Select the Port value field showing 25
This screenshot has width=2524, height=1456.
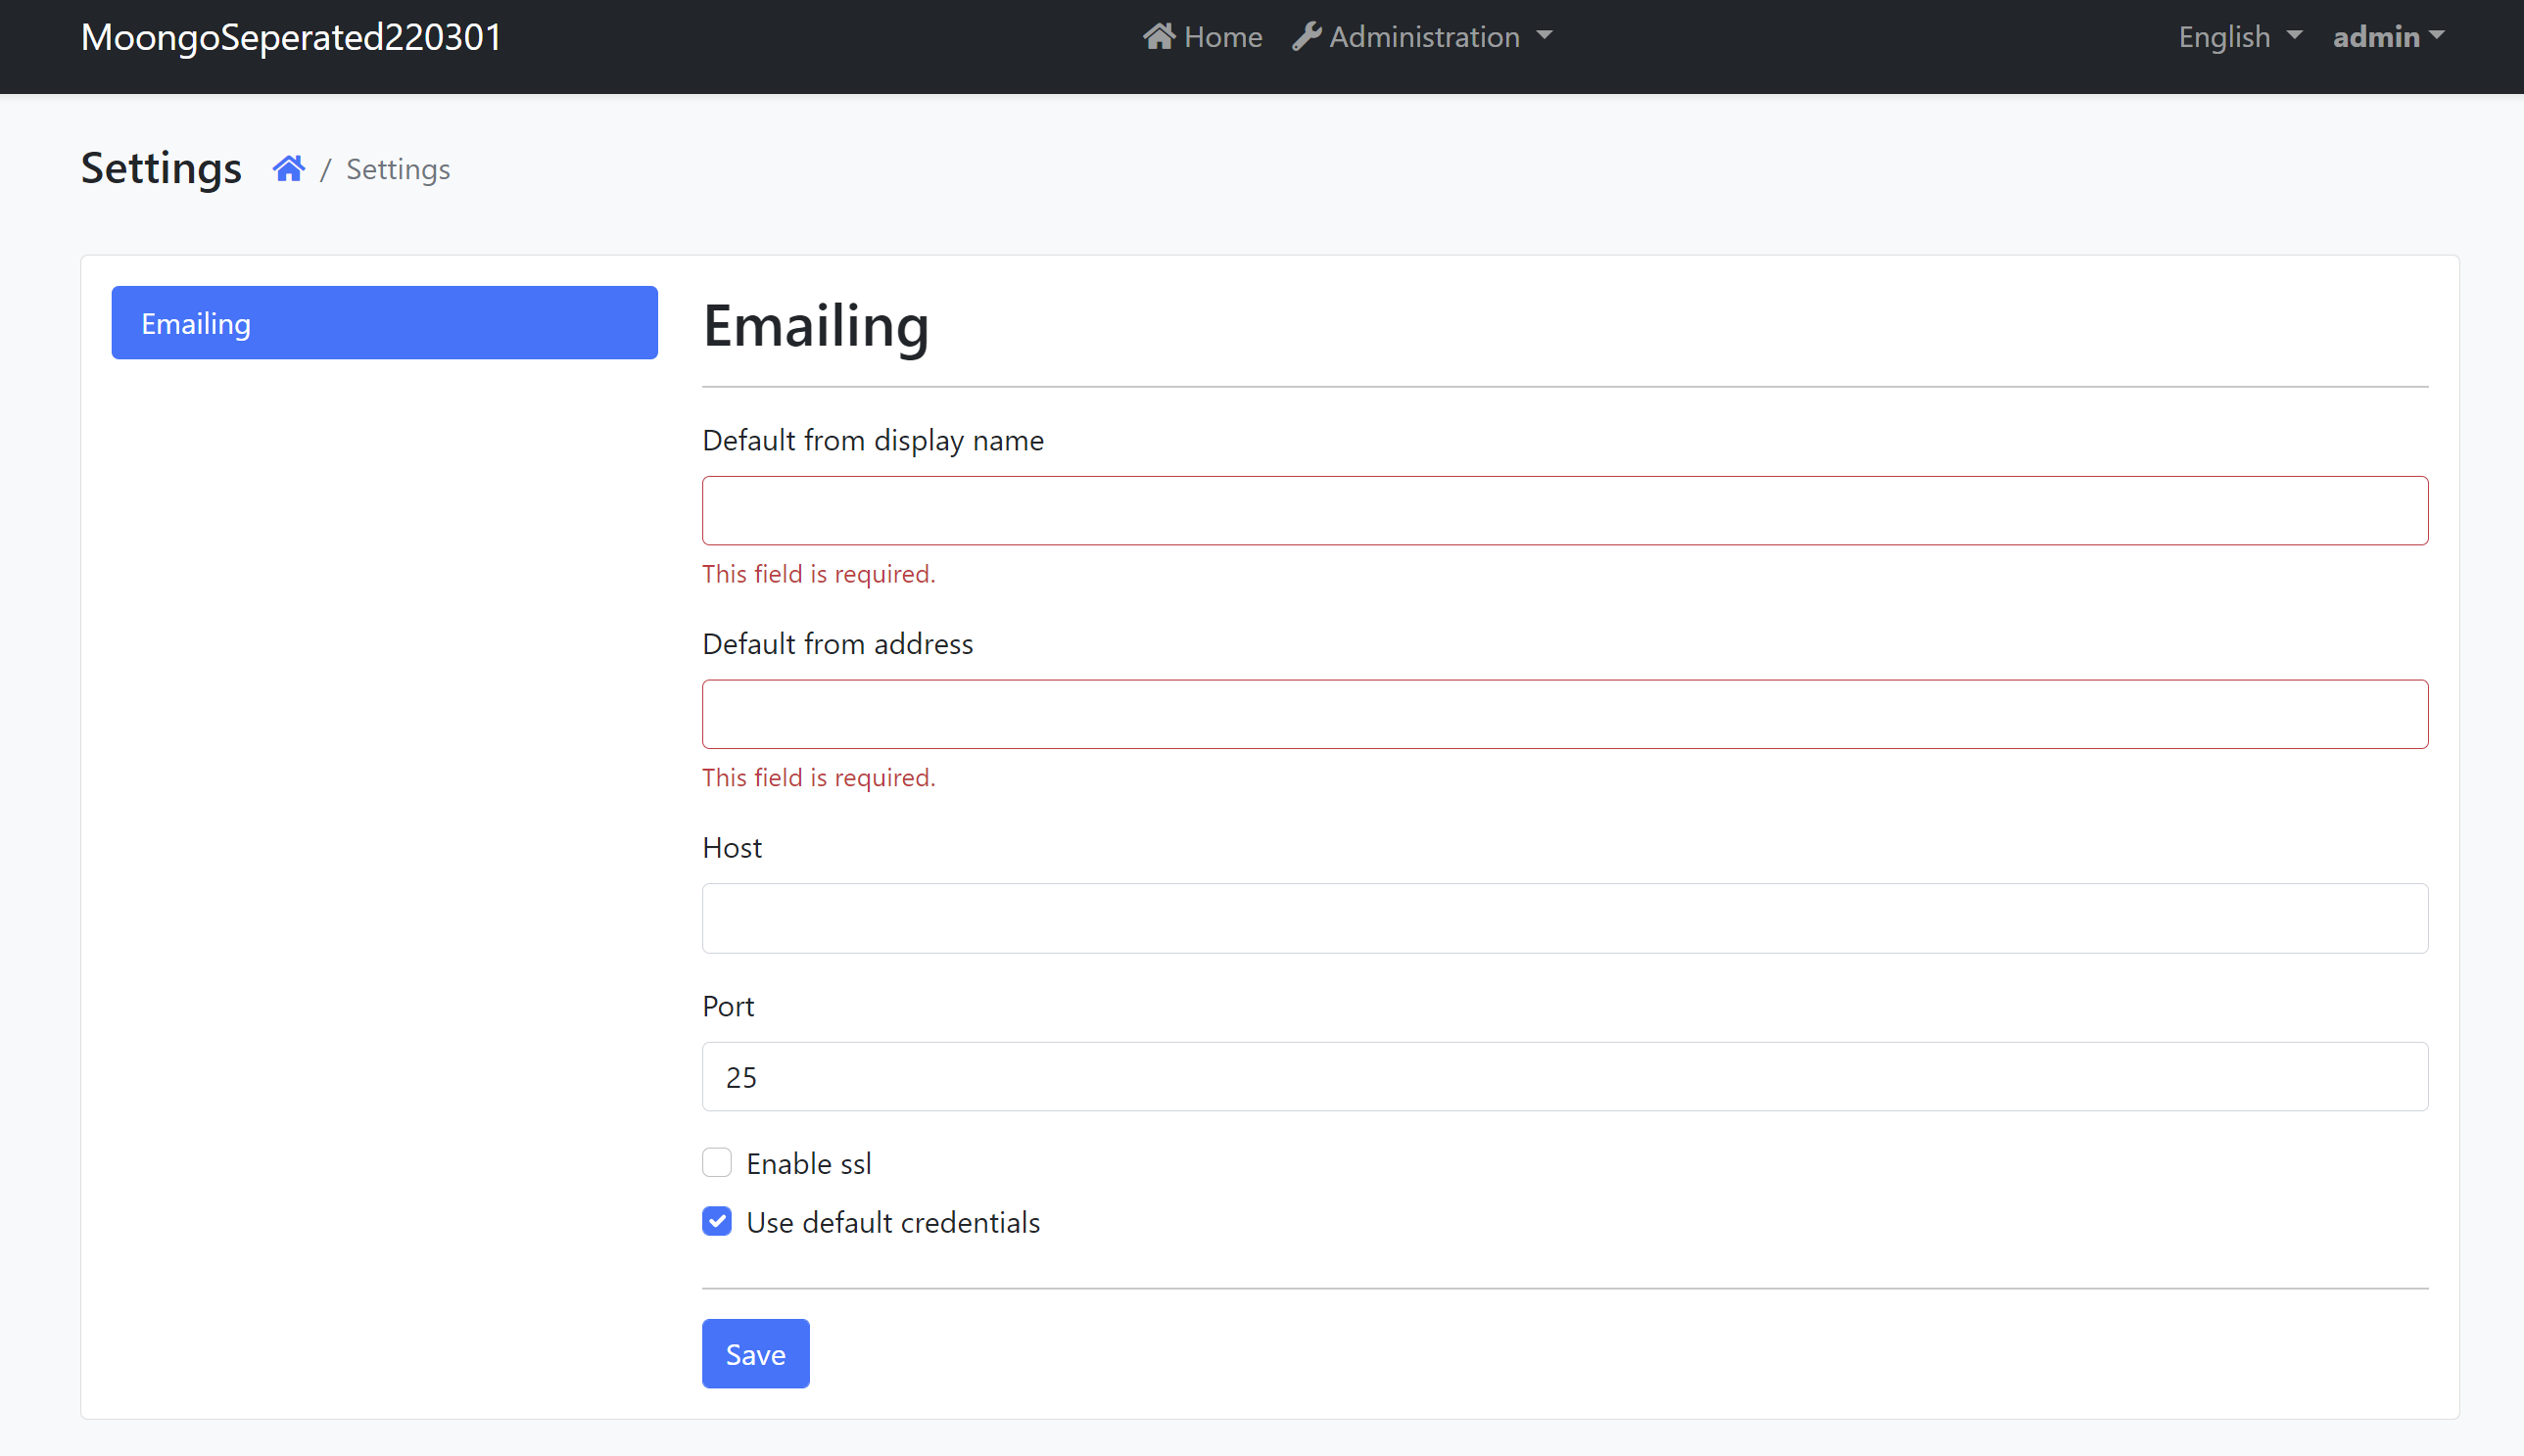click(x=1563, y=1076)
